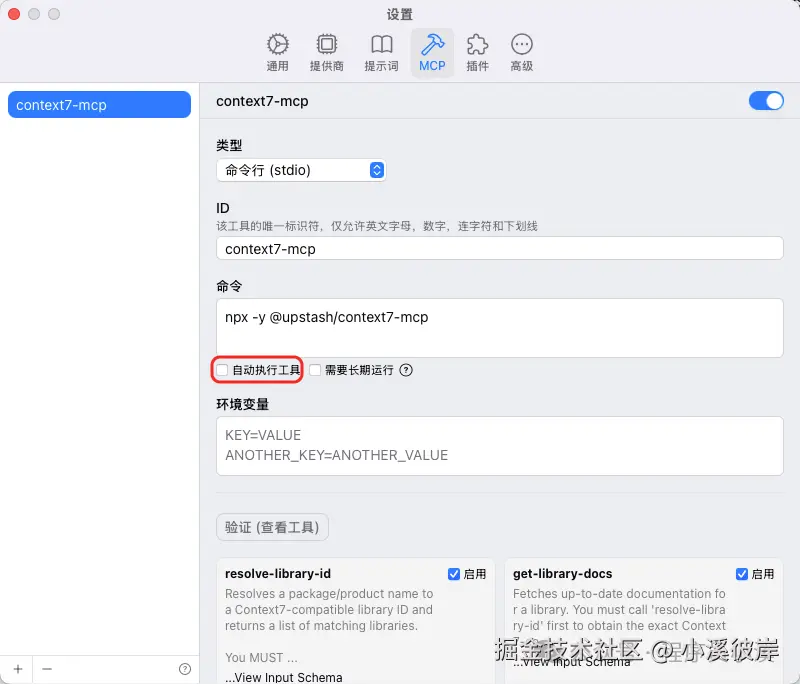Select context7-mcp in the sidebar

point(98,104)
